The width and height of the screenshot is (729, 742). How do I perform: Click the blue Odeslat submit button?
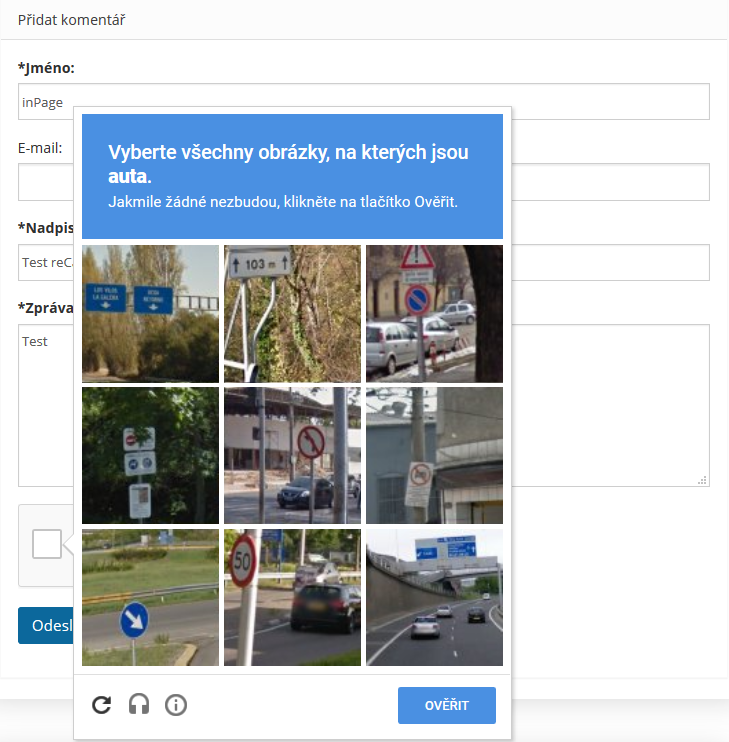coord(46,625)
